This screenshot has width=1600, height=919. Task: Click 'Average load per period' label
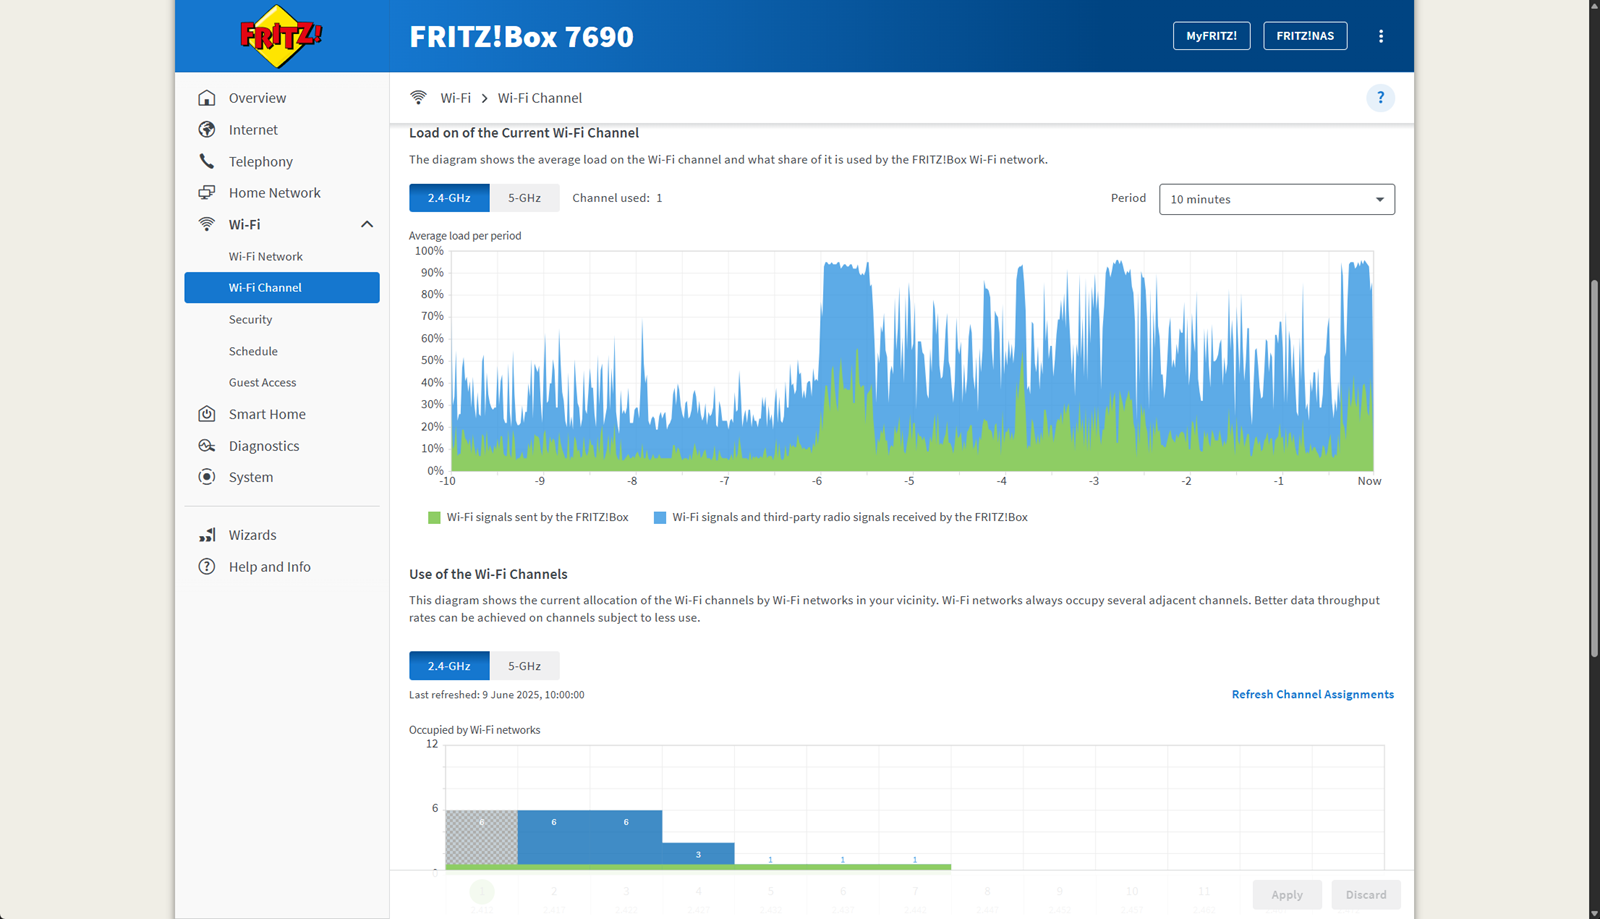click(x=465, y=236)
